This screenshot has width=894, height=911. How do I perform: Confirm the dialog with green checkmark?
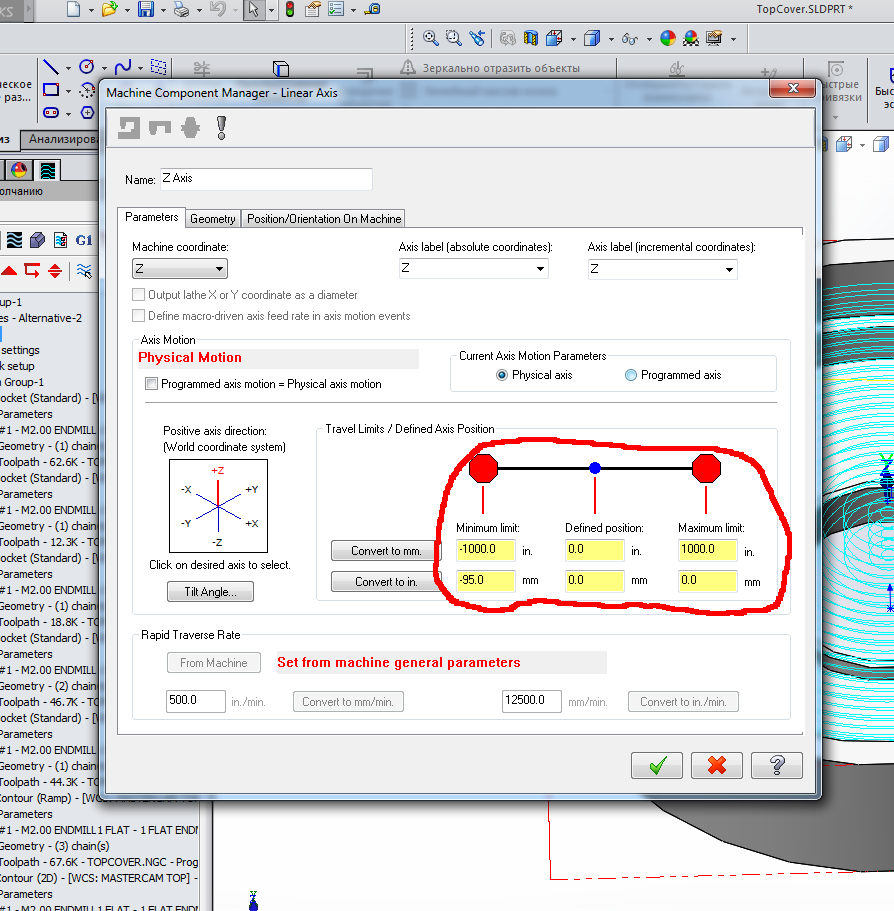click(657, 765)
